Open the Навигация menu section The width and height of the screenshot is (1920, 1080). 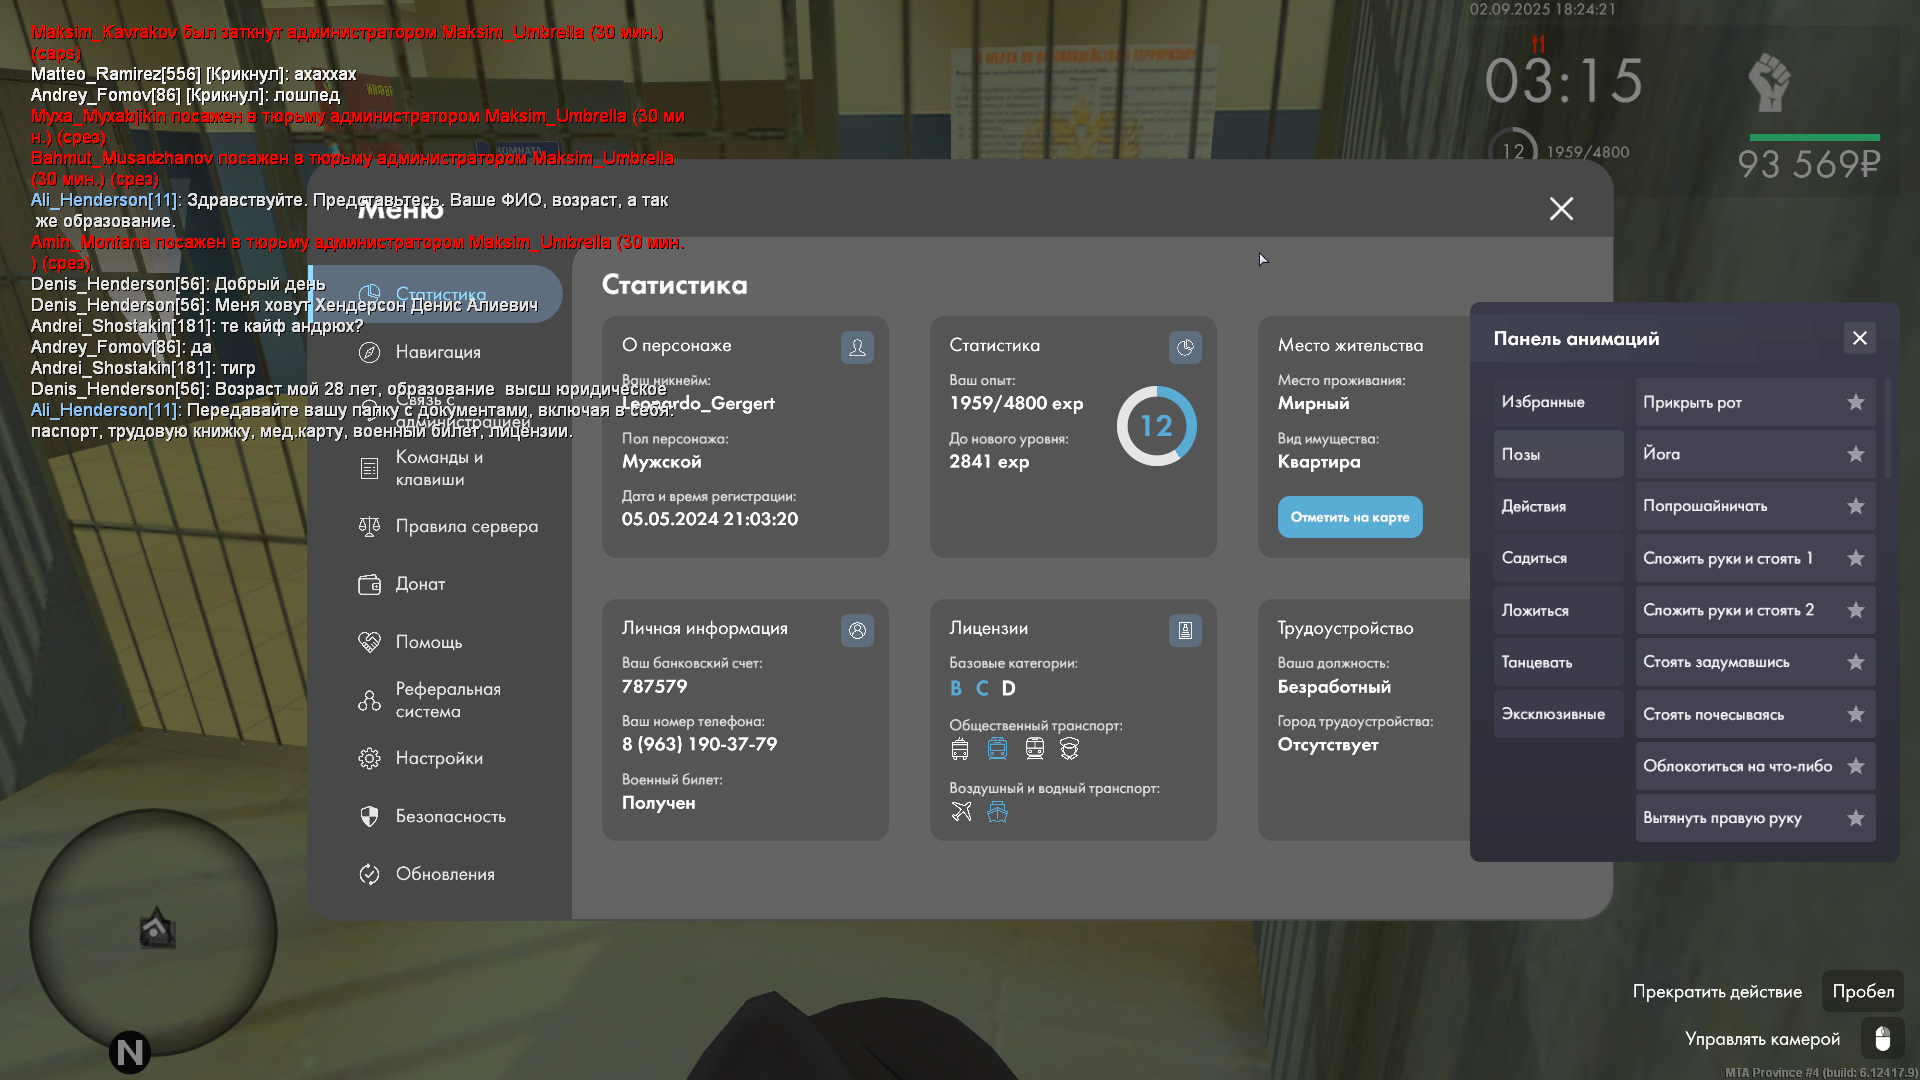pyautogui.click(x=436, y=352)
